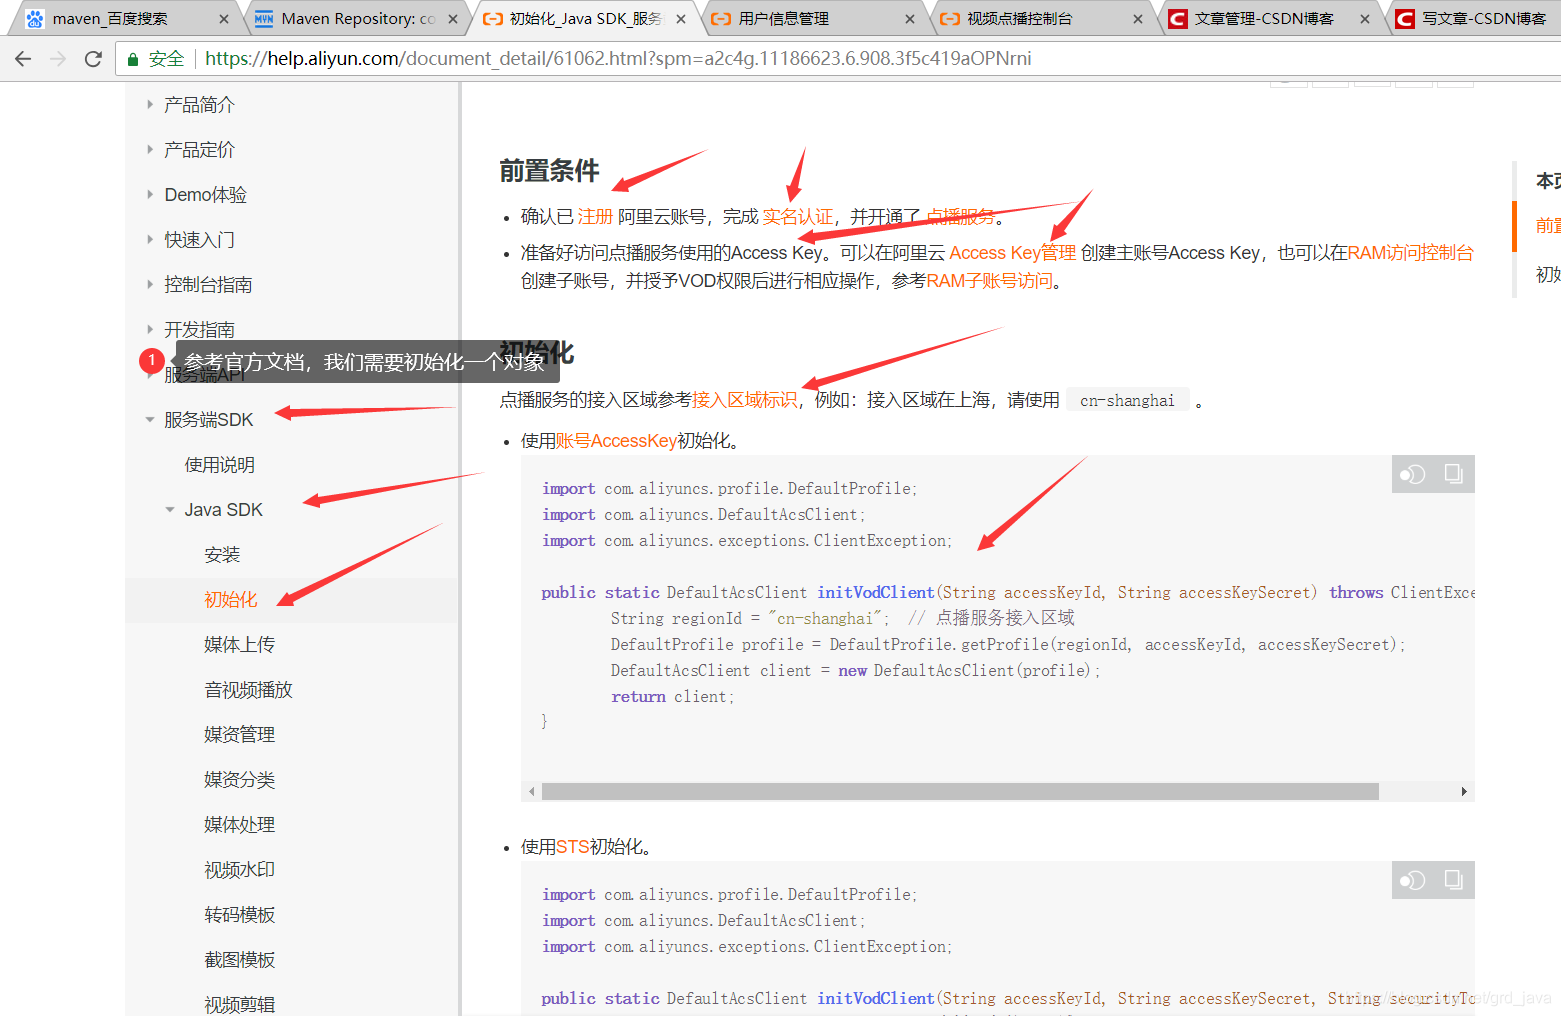The image size is (1561, 1016).
Task: Open the 账号AccessKey link
Action: pyautogui.click(x=616, y=441)
